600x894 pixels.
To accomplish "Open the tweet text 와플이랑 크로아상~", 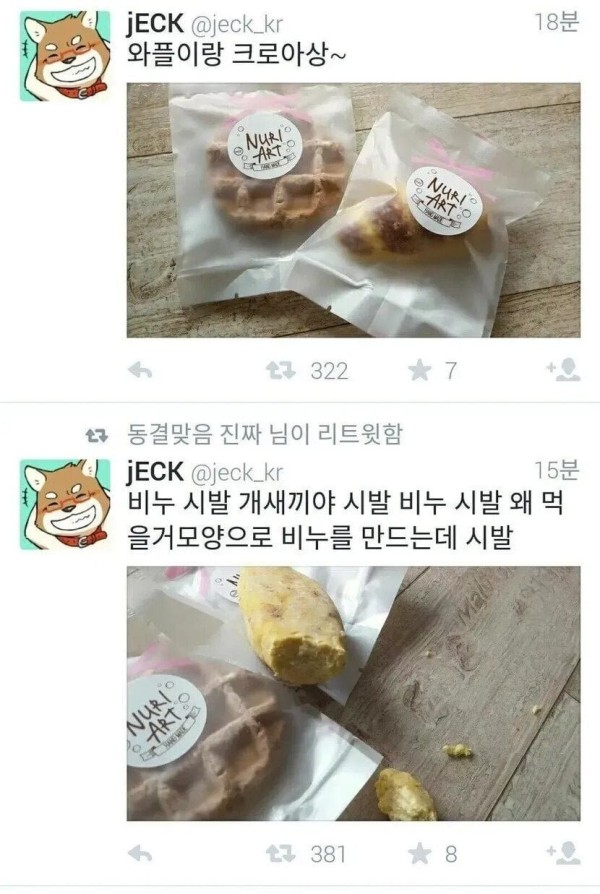I will tap(236, 56).
